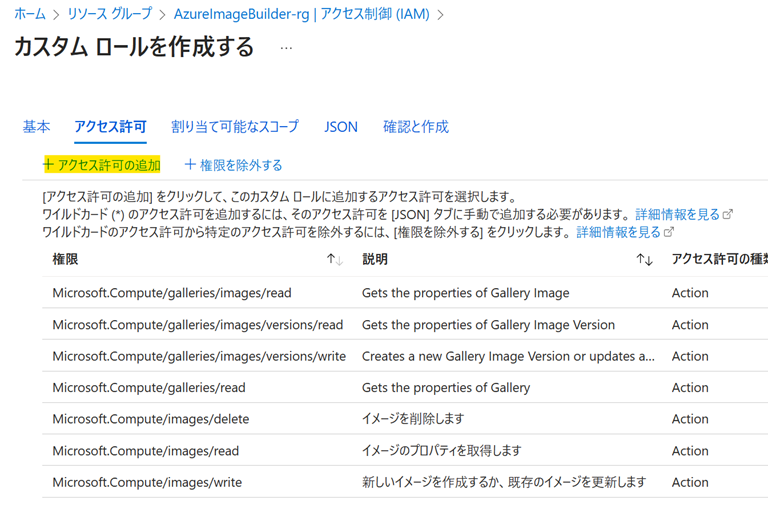Go to the 確認と作成 tab
The width and height of the screenshot is (768, 529).
tap(416, 127)
